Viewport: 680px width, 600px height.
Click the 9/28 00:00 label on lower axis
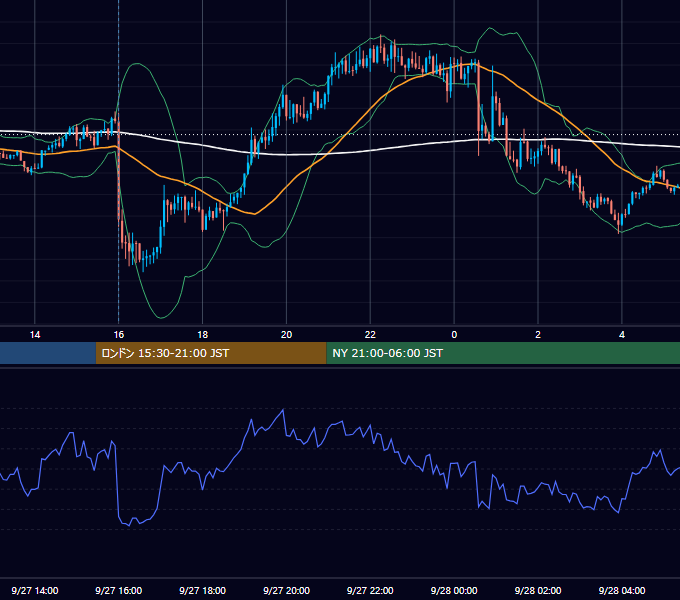[x=454, y=590]
